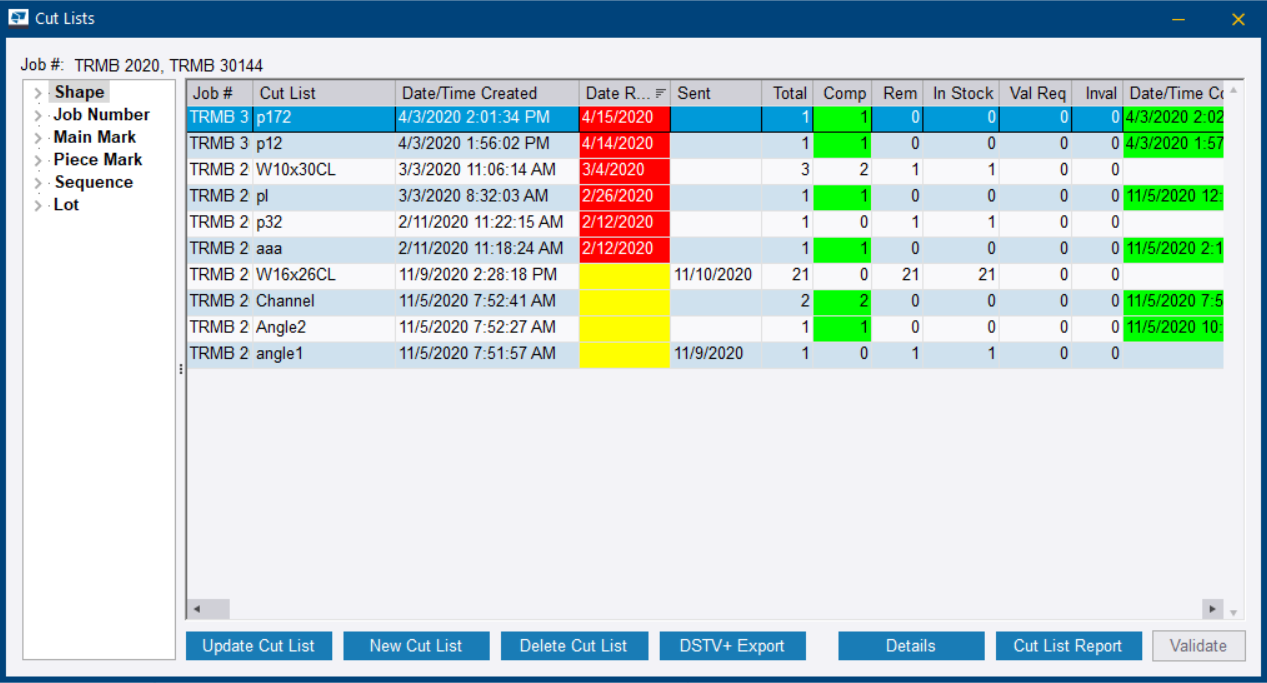The image size is (1267, 683).
Task: Click the Total column header
Action: click(x=789, y=92)
